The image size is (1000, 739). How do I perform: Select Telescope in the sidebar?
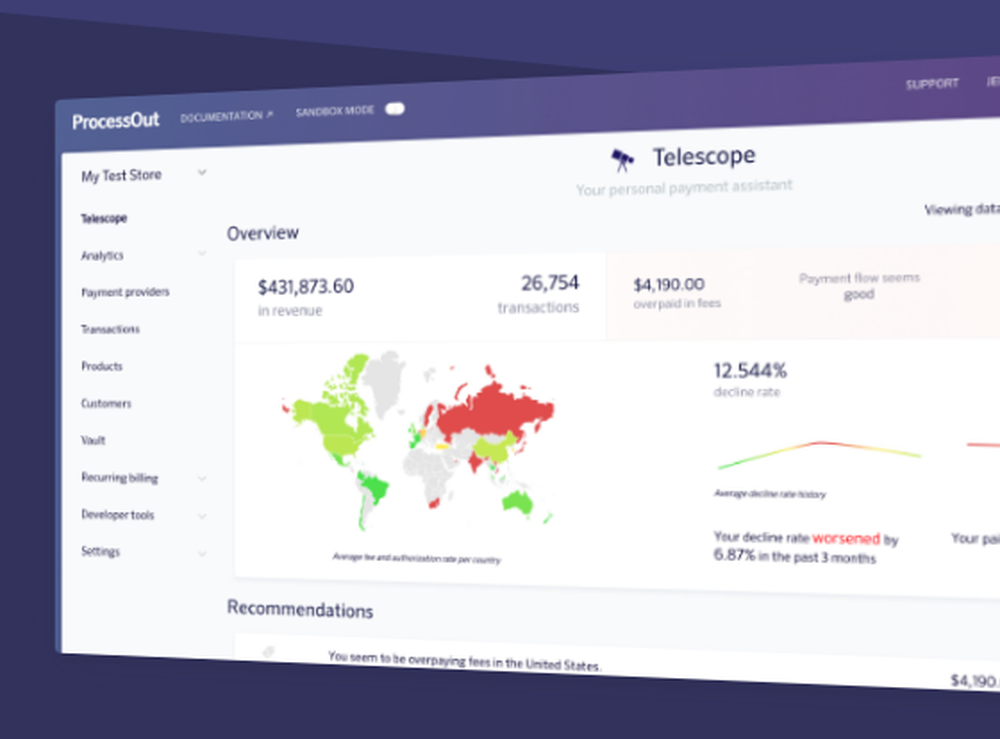[x=104, y=219]
